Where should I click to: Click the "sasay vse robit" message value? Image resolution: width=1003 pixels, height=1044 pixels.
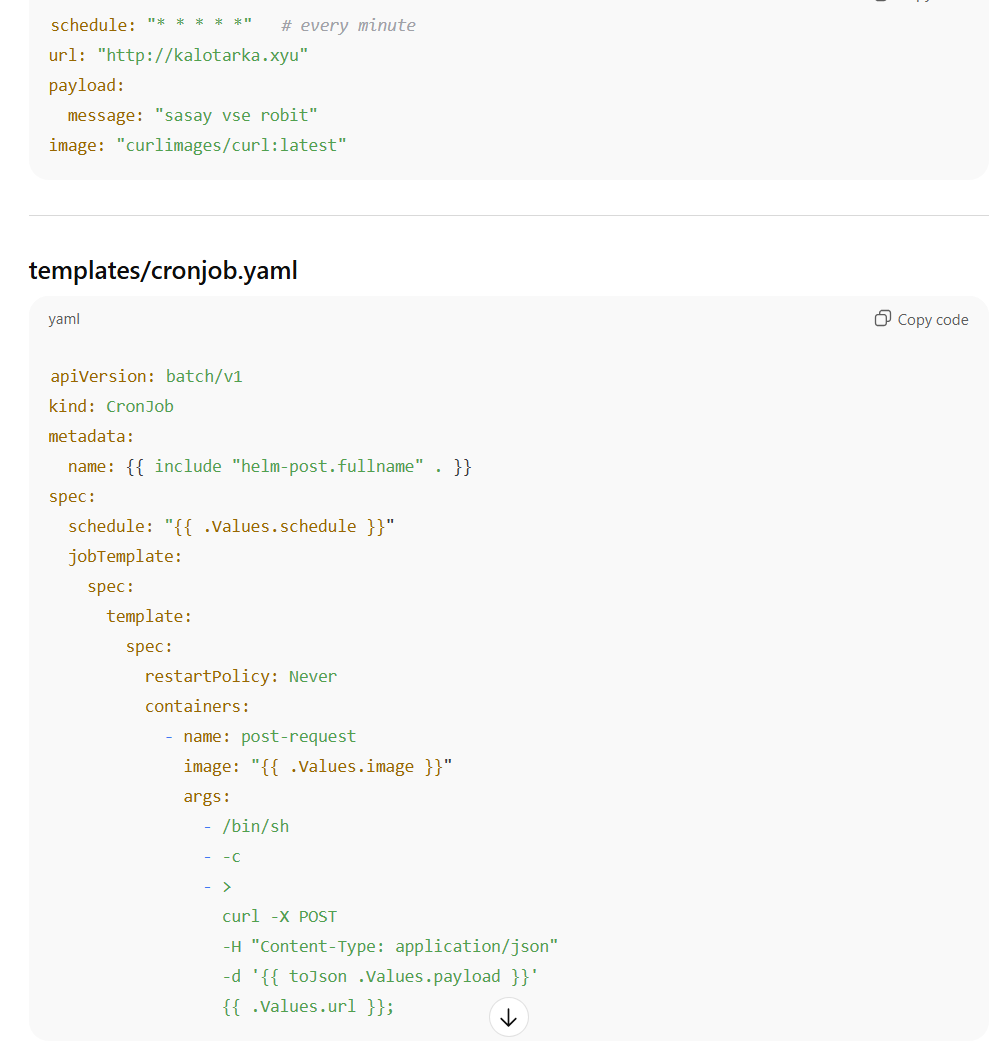pyautogui.click(x=236, y=115)
